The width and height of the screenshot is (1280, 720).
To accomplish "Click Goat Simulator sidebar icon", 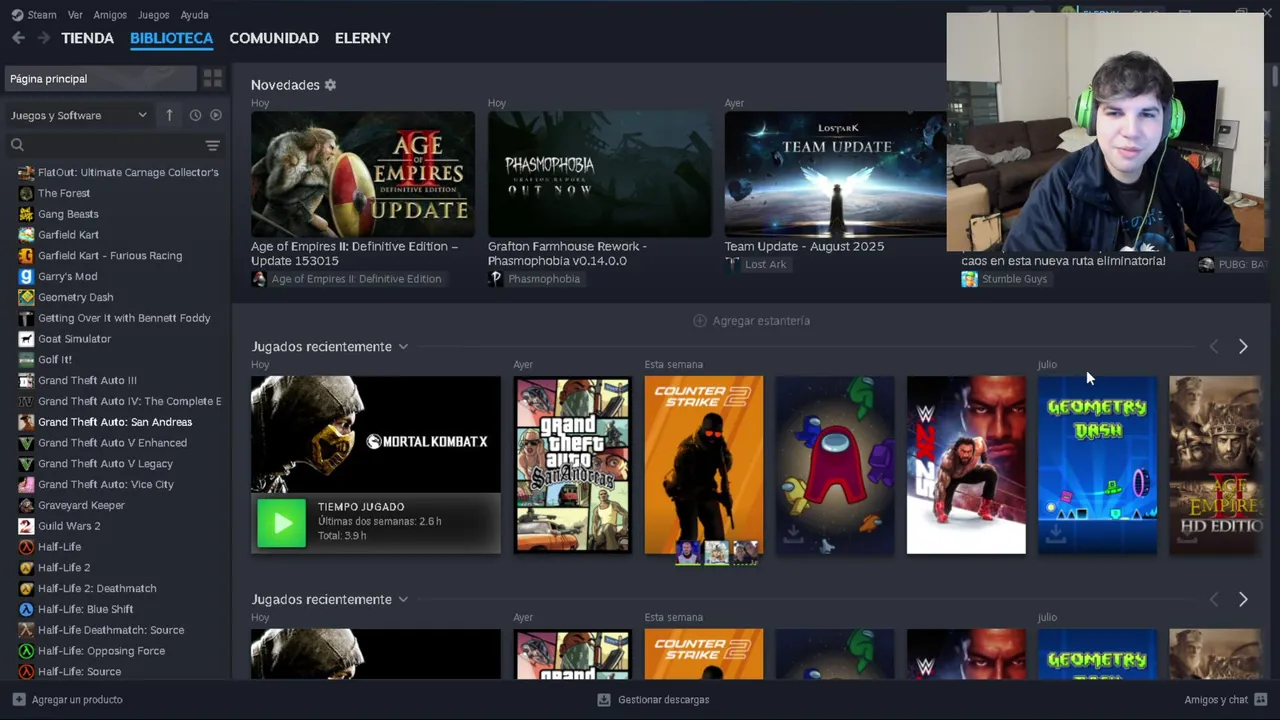I will [27, 339].
